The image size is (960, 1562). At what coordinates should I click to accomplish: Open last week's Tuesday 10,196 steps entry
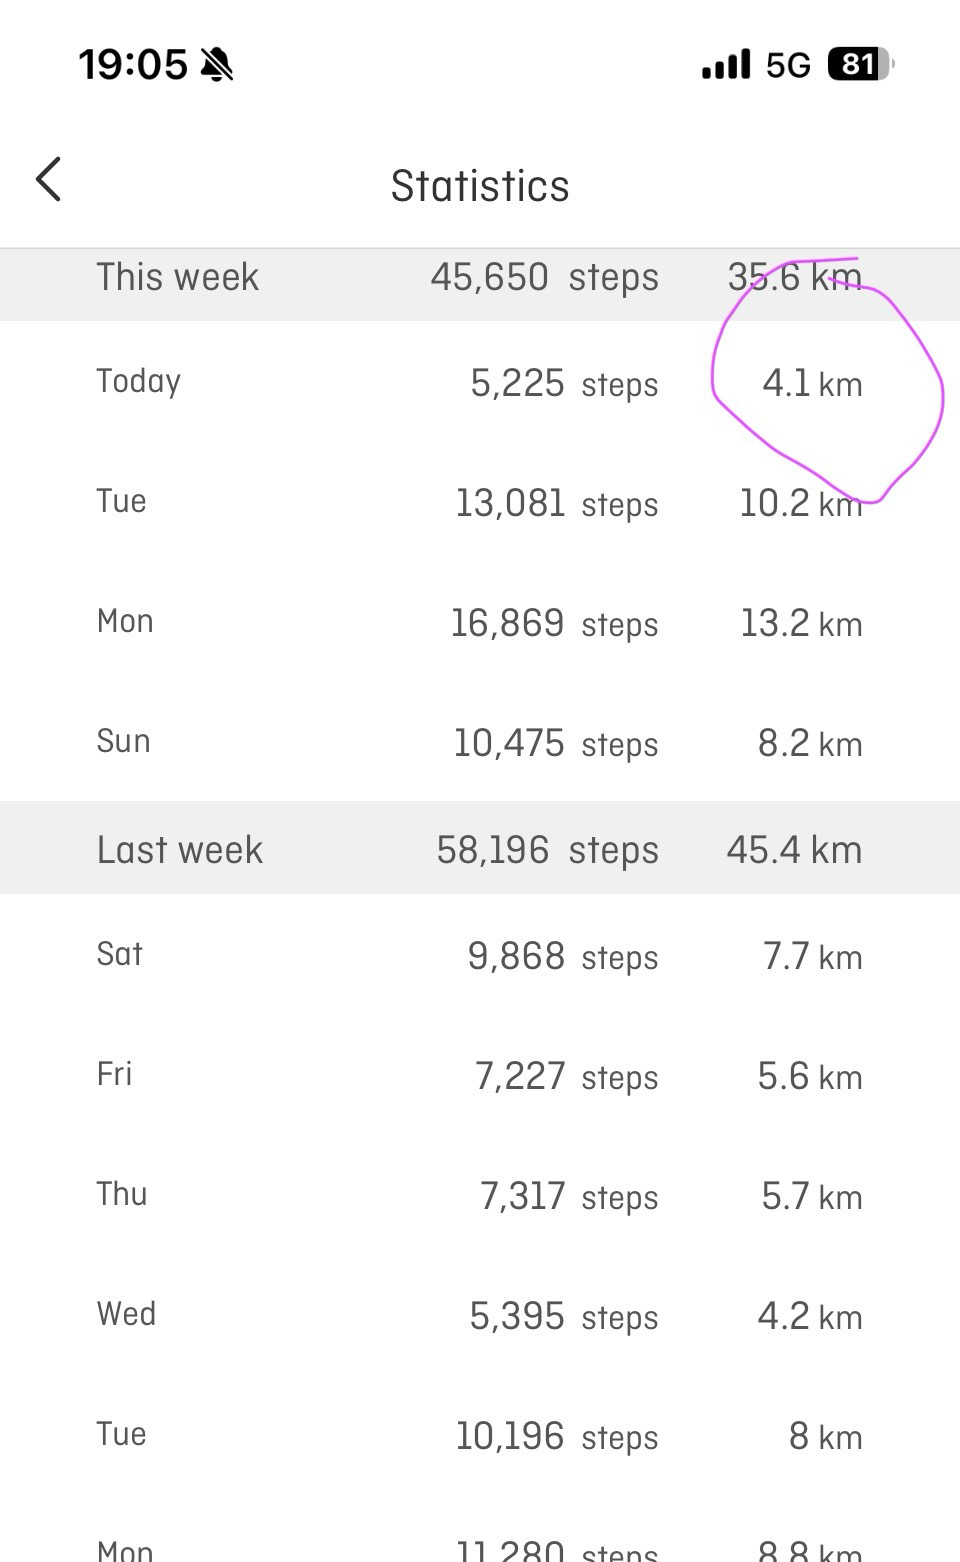[480, 1436]
